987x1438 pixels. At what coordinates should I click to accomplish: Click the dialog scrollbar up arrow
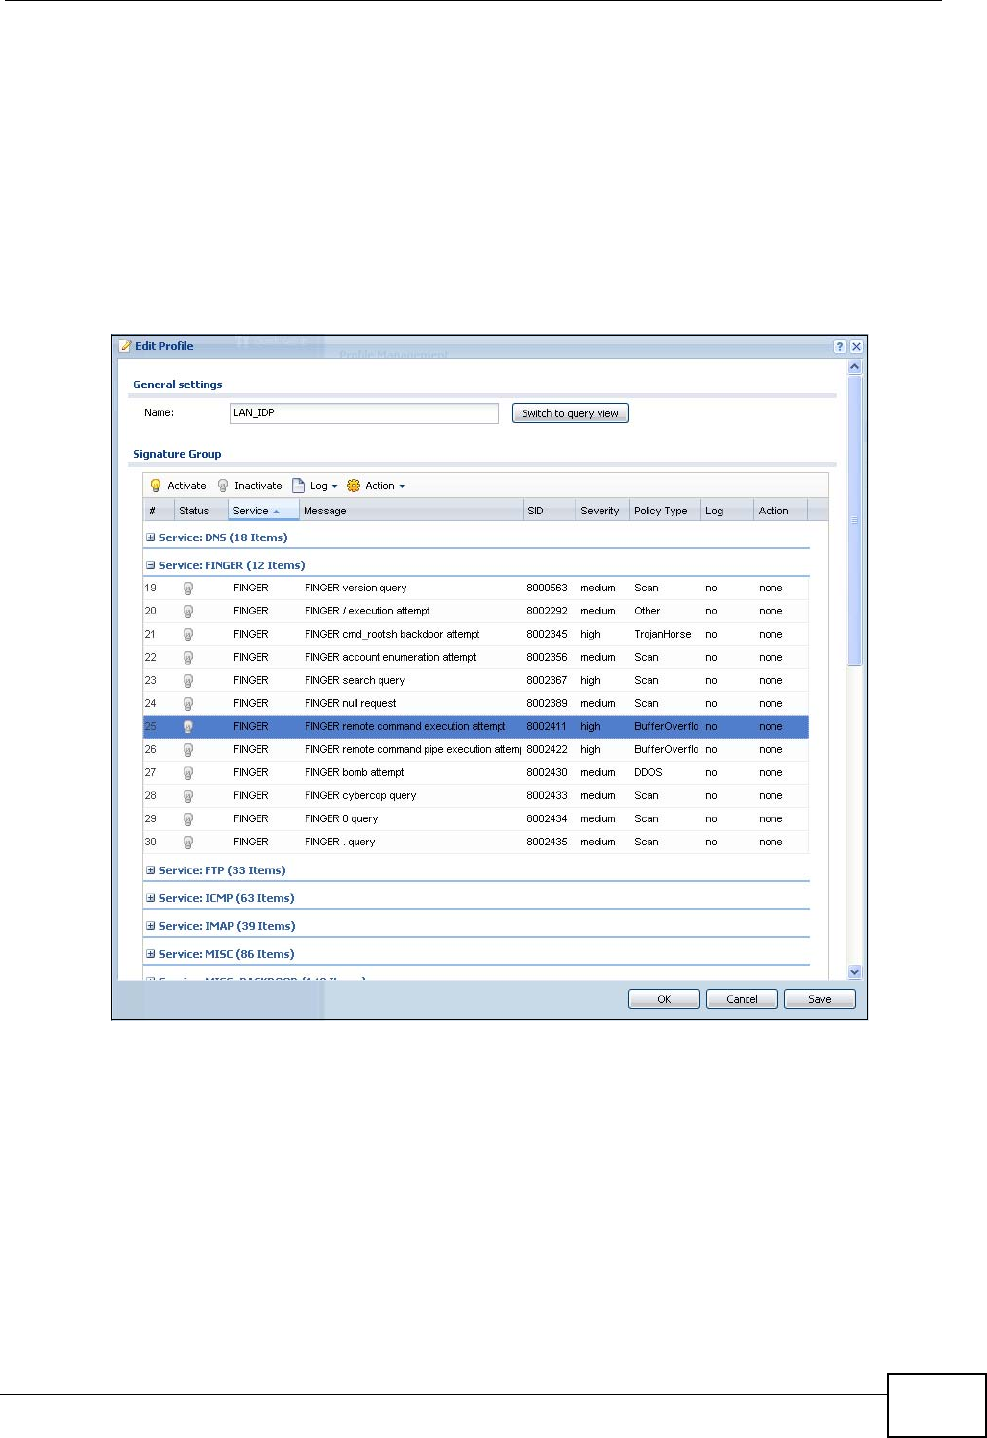tap(854, 367)
